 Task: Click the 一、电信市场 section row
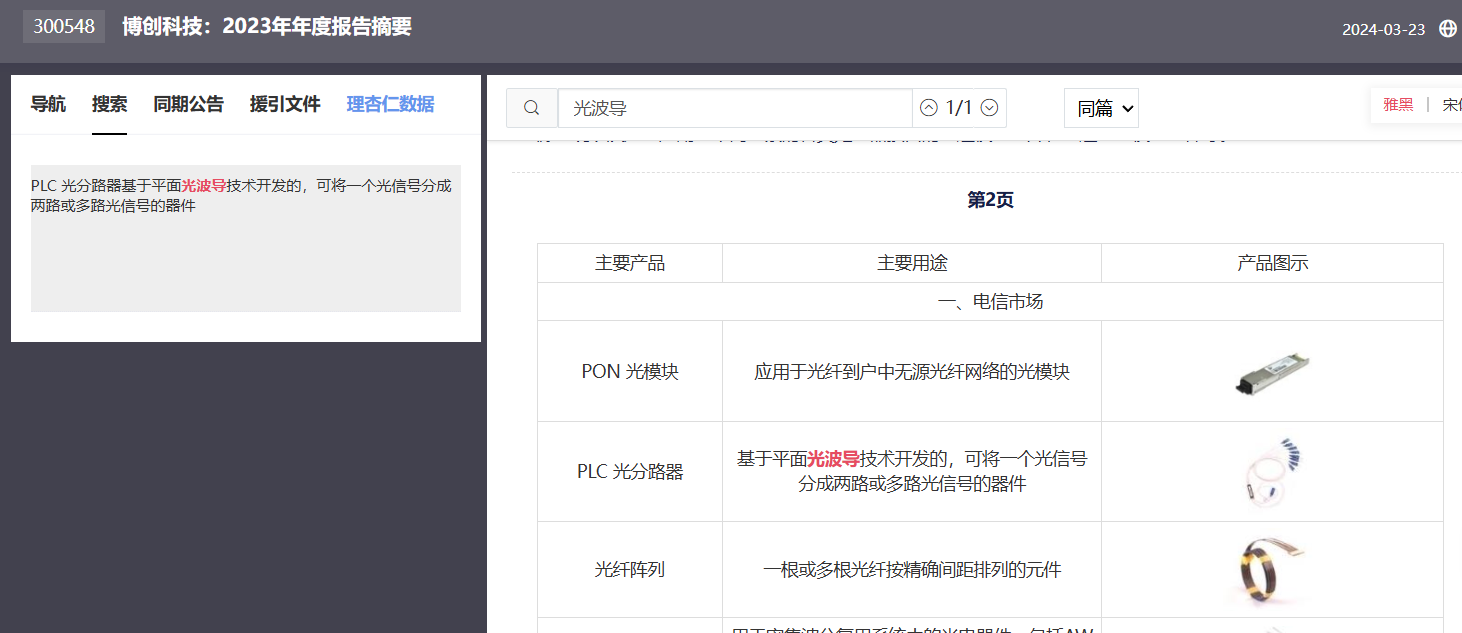click(990, 301)
